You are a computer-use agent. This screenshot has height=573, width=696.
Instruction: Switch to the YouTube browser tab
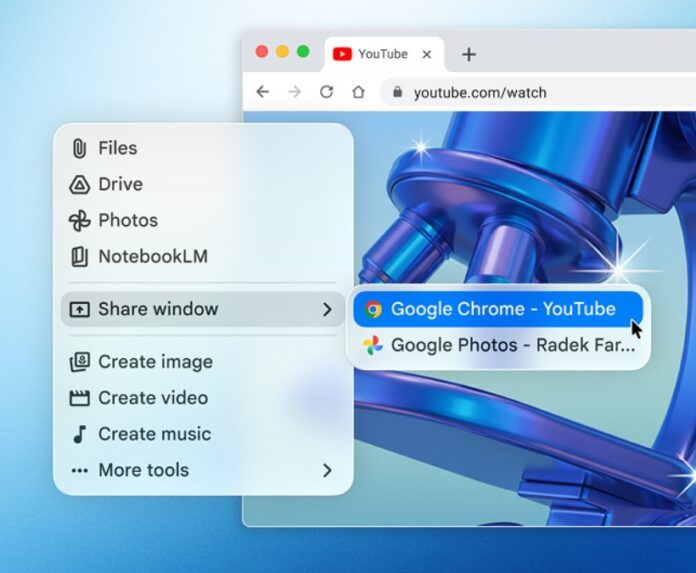tap(384, 54)
